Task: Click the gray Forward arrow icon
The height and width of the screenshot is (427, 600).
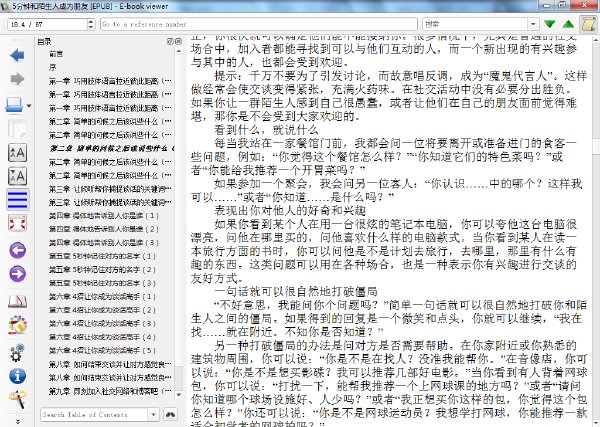Action: [17, 79]
